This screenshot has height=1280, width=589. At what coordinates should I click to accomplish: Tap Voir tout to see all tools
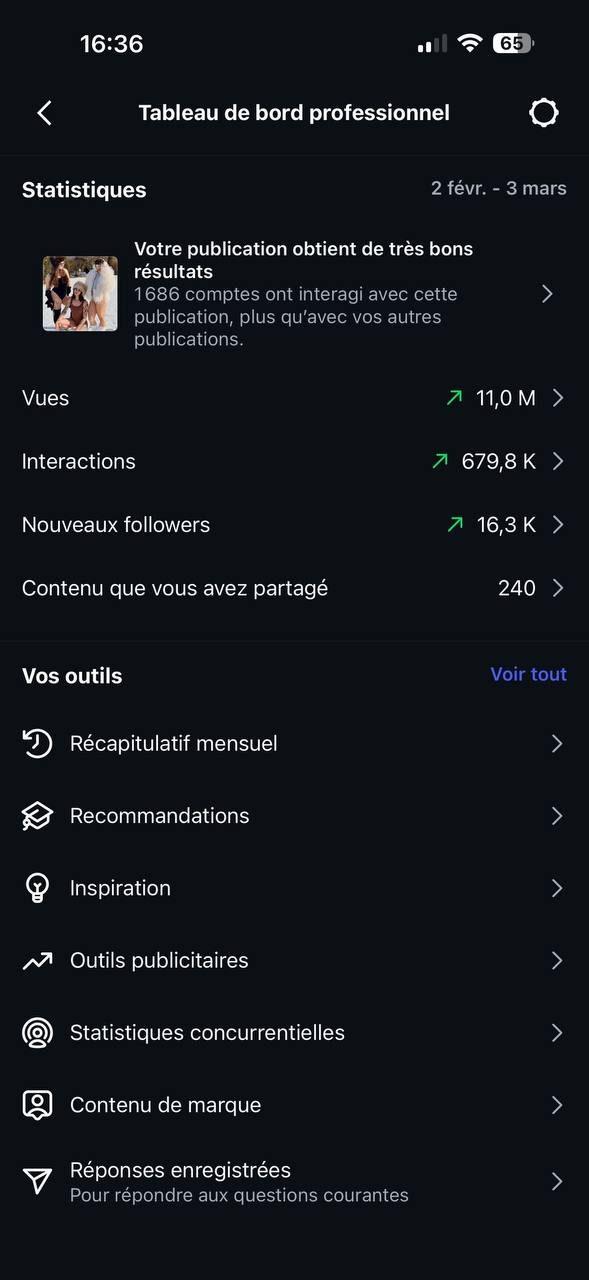pos(528,674)
